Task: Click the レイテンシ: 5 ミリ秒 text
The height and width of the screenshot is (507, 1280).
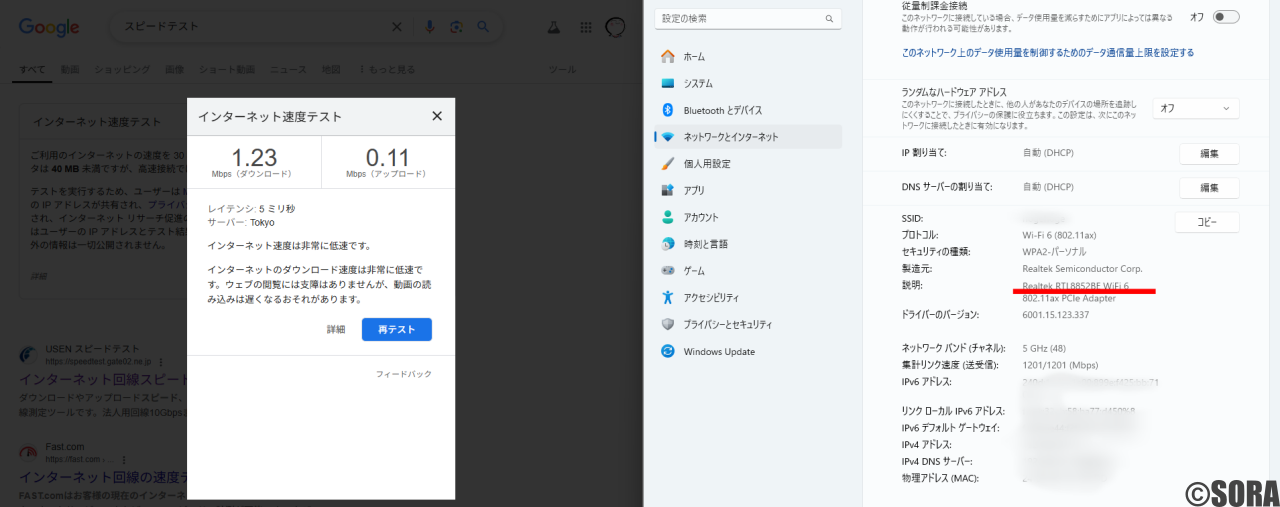Action: click(x=251, y=209)
